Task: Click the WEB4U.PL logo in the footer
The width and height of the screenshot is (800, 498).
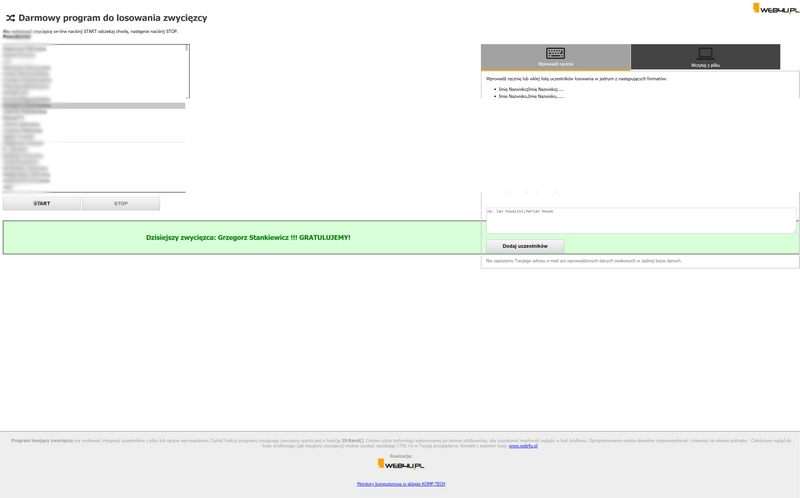Action: [x=400, y=464]
